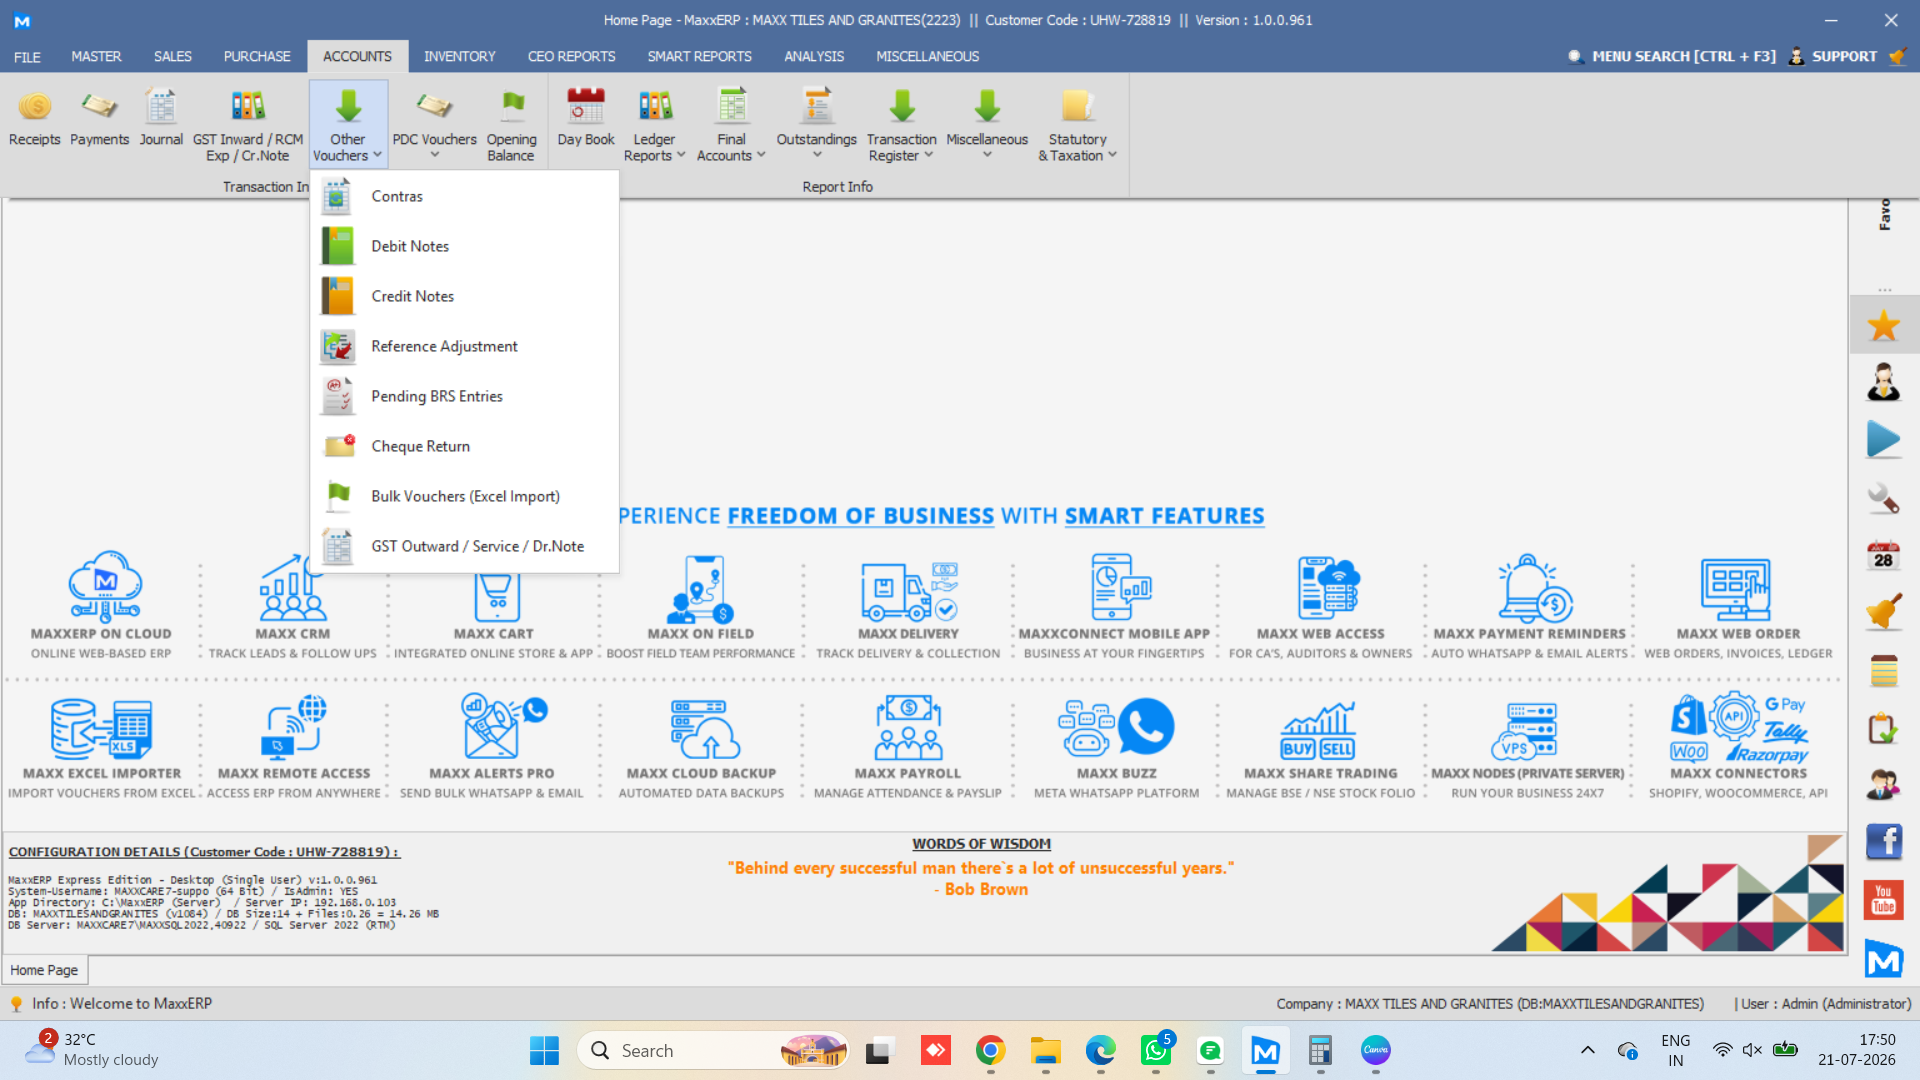Switch to the SMART REPORTS tab
This screenshot has height=1080, width=1920.
click(699, 57)
